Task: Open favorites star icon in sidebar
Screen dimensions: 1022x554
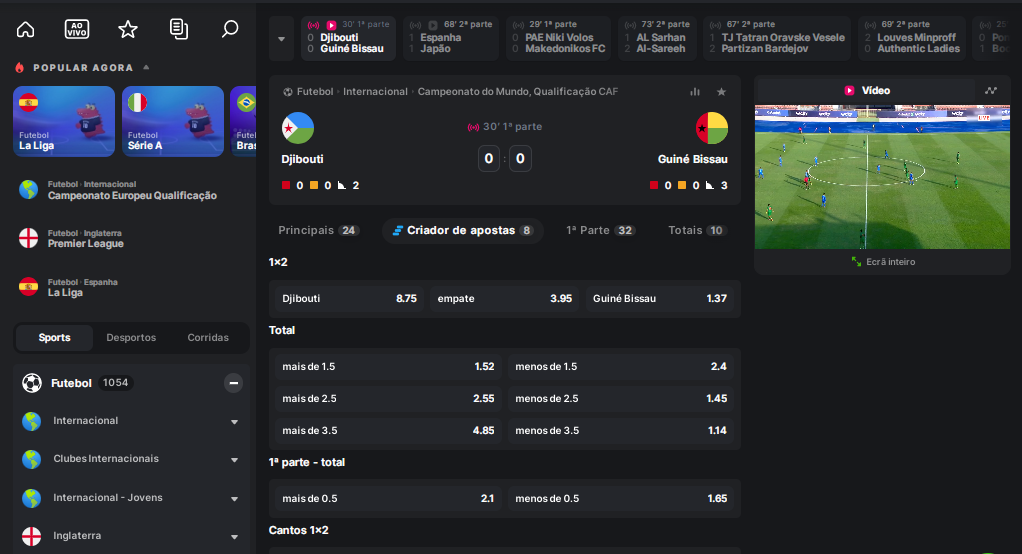Action: pyautogui.click(x=128, y=29)
